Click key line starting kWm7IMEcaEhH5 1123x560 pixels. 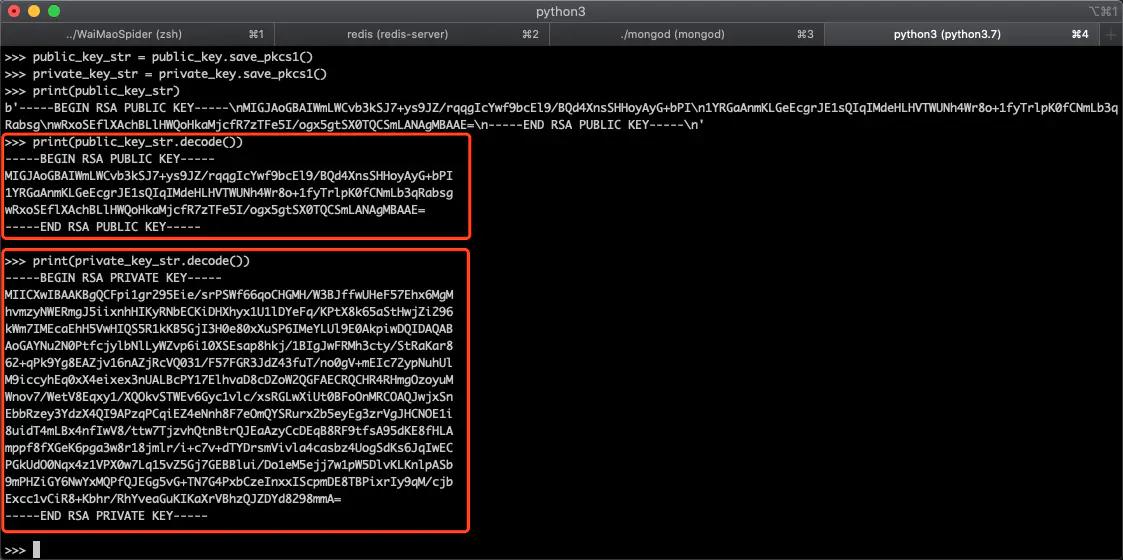click(x=228, y=329)
